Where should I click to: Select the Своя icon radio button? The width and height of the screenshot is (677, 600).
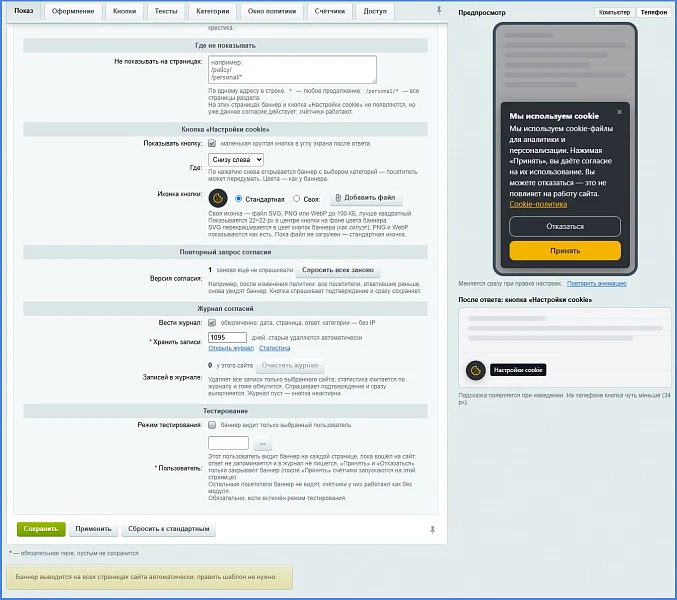click(297, 199)
